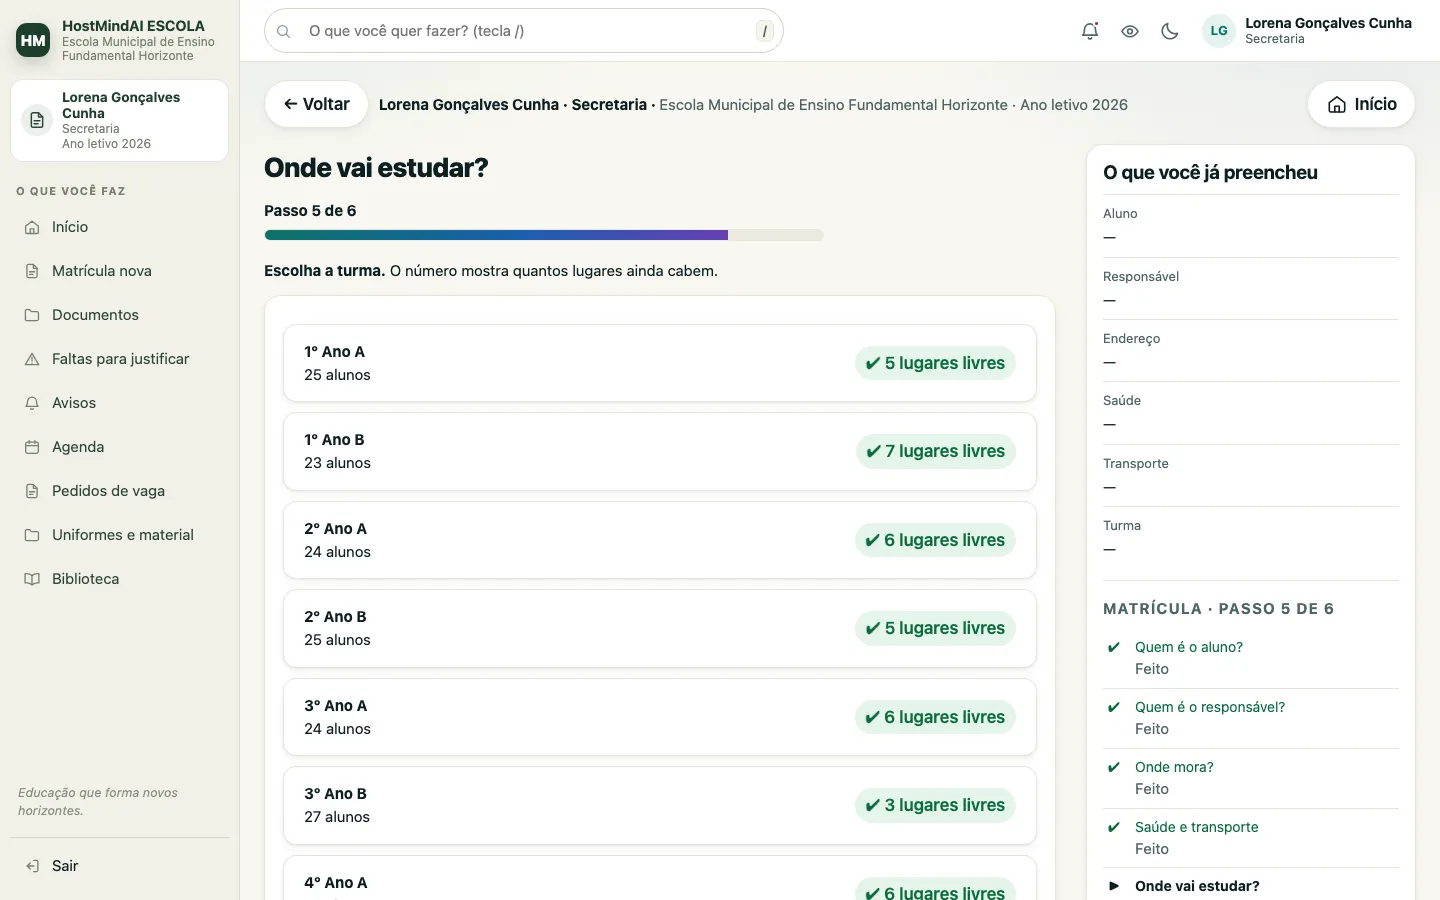Select the 2º Ano B class
1440x900 pixels.
pyautogui.click(x=660, y=628)
